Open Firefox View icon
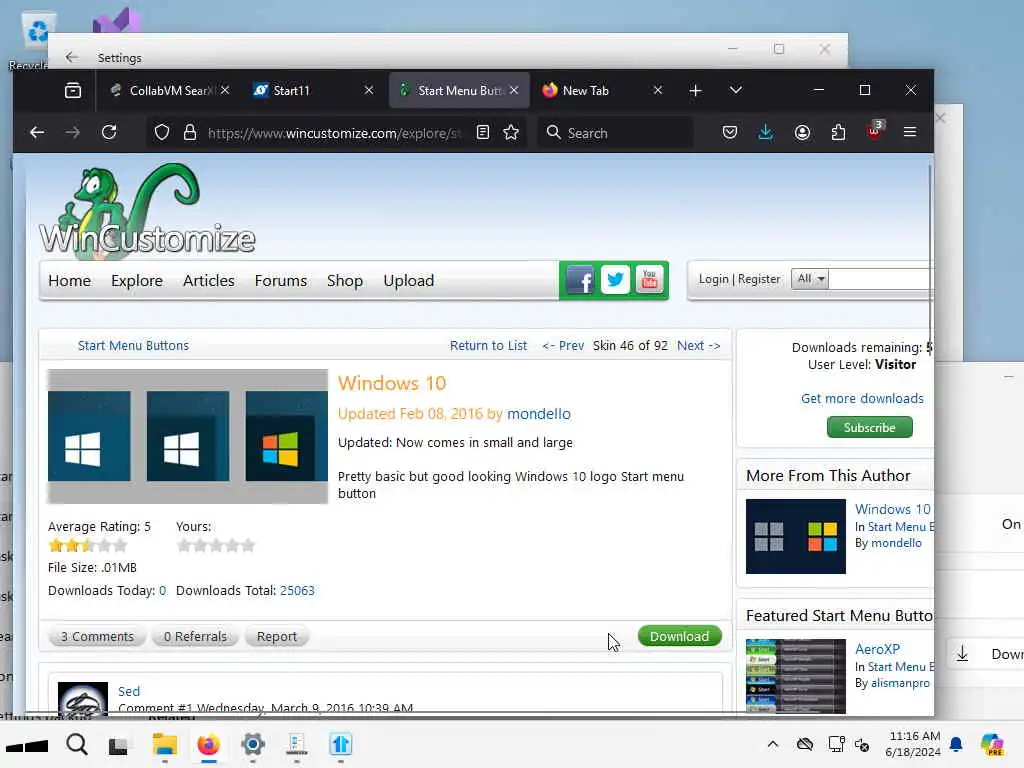The height and width of the screenshot is (768, 1024). click(73, 90)
